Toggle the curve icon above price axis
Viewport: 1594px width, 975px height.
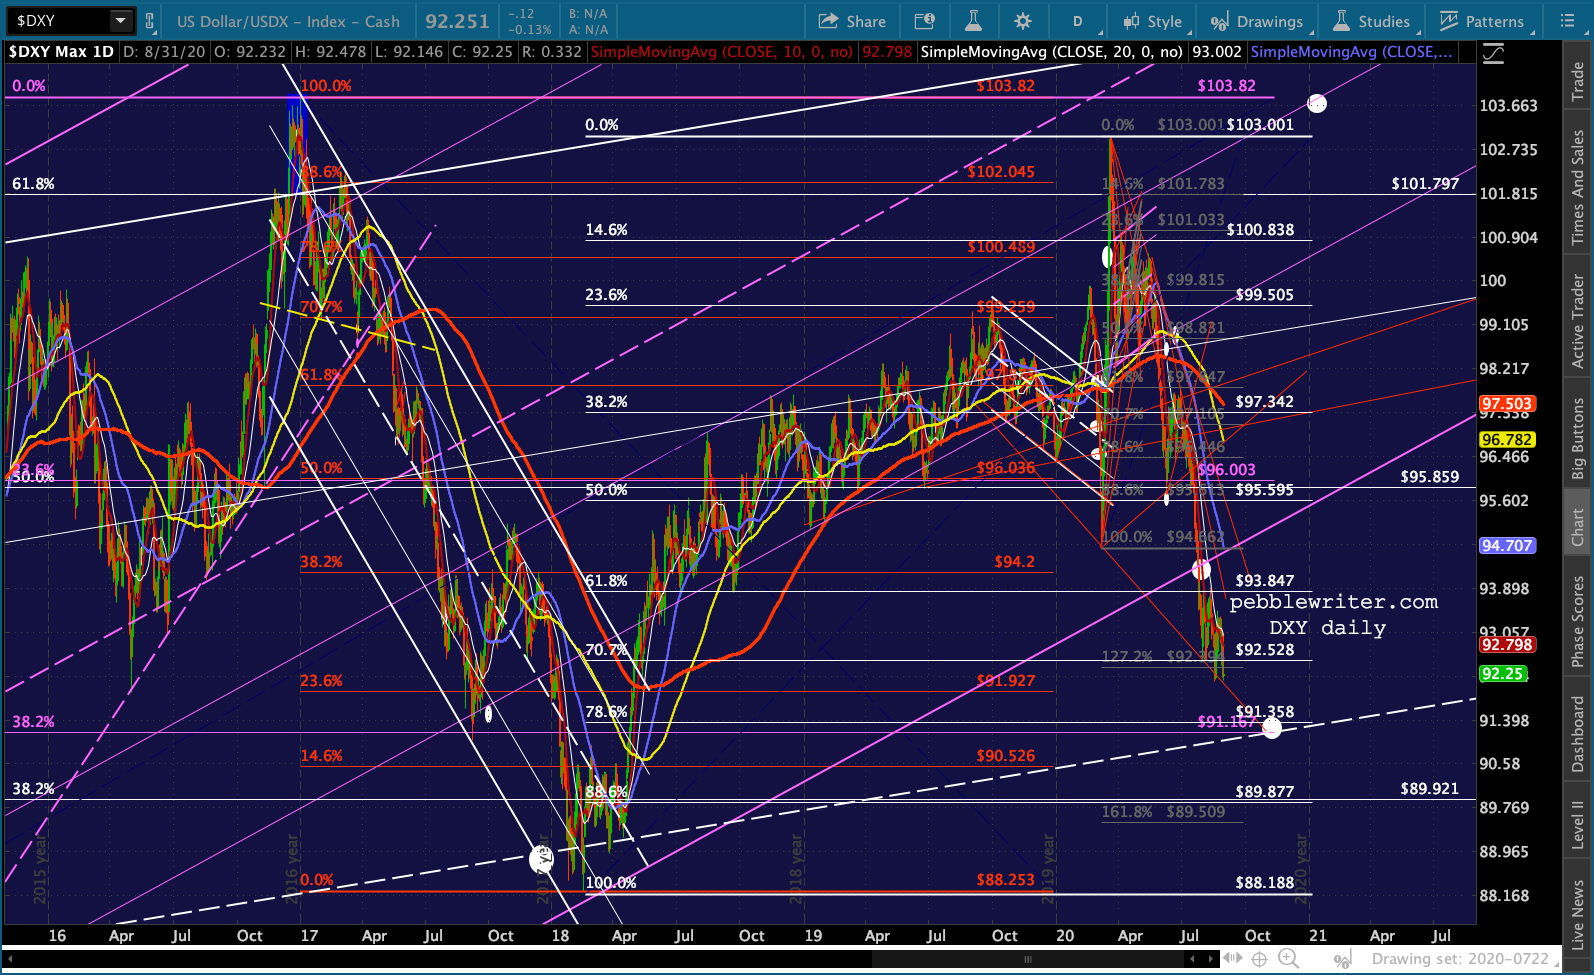tap(1494, 54)
